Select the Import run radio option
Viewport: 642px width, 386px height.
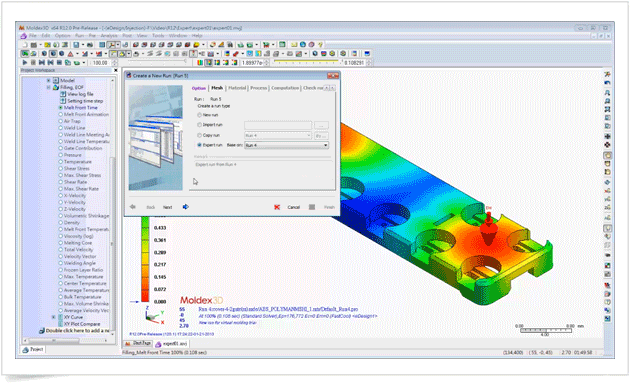click(199, 124)
